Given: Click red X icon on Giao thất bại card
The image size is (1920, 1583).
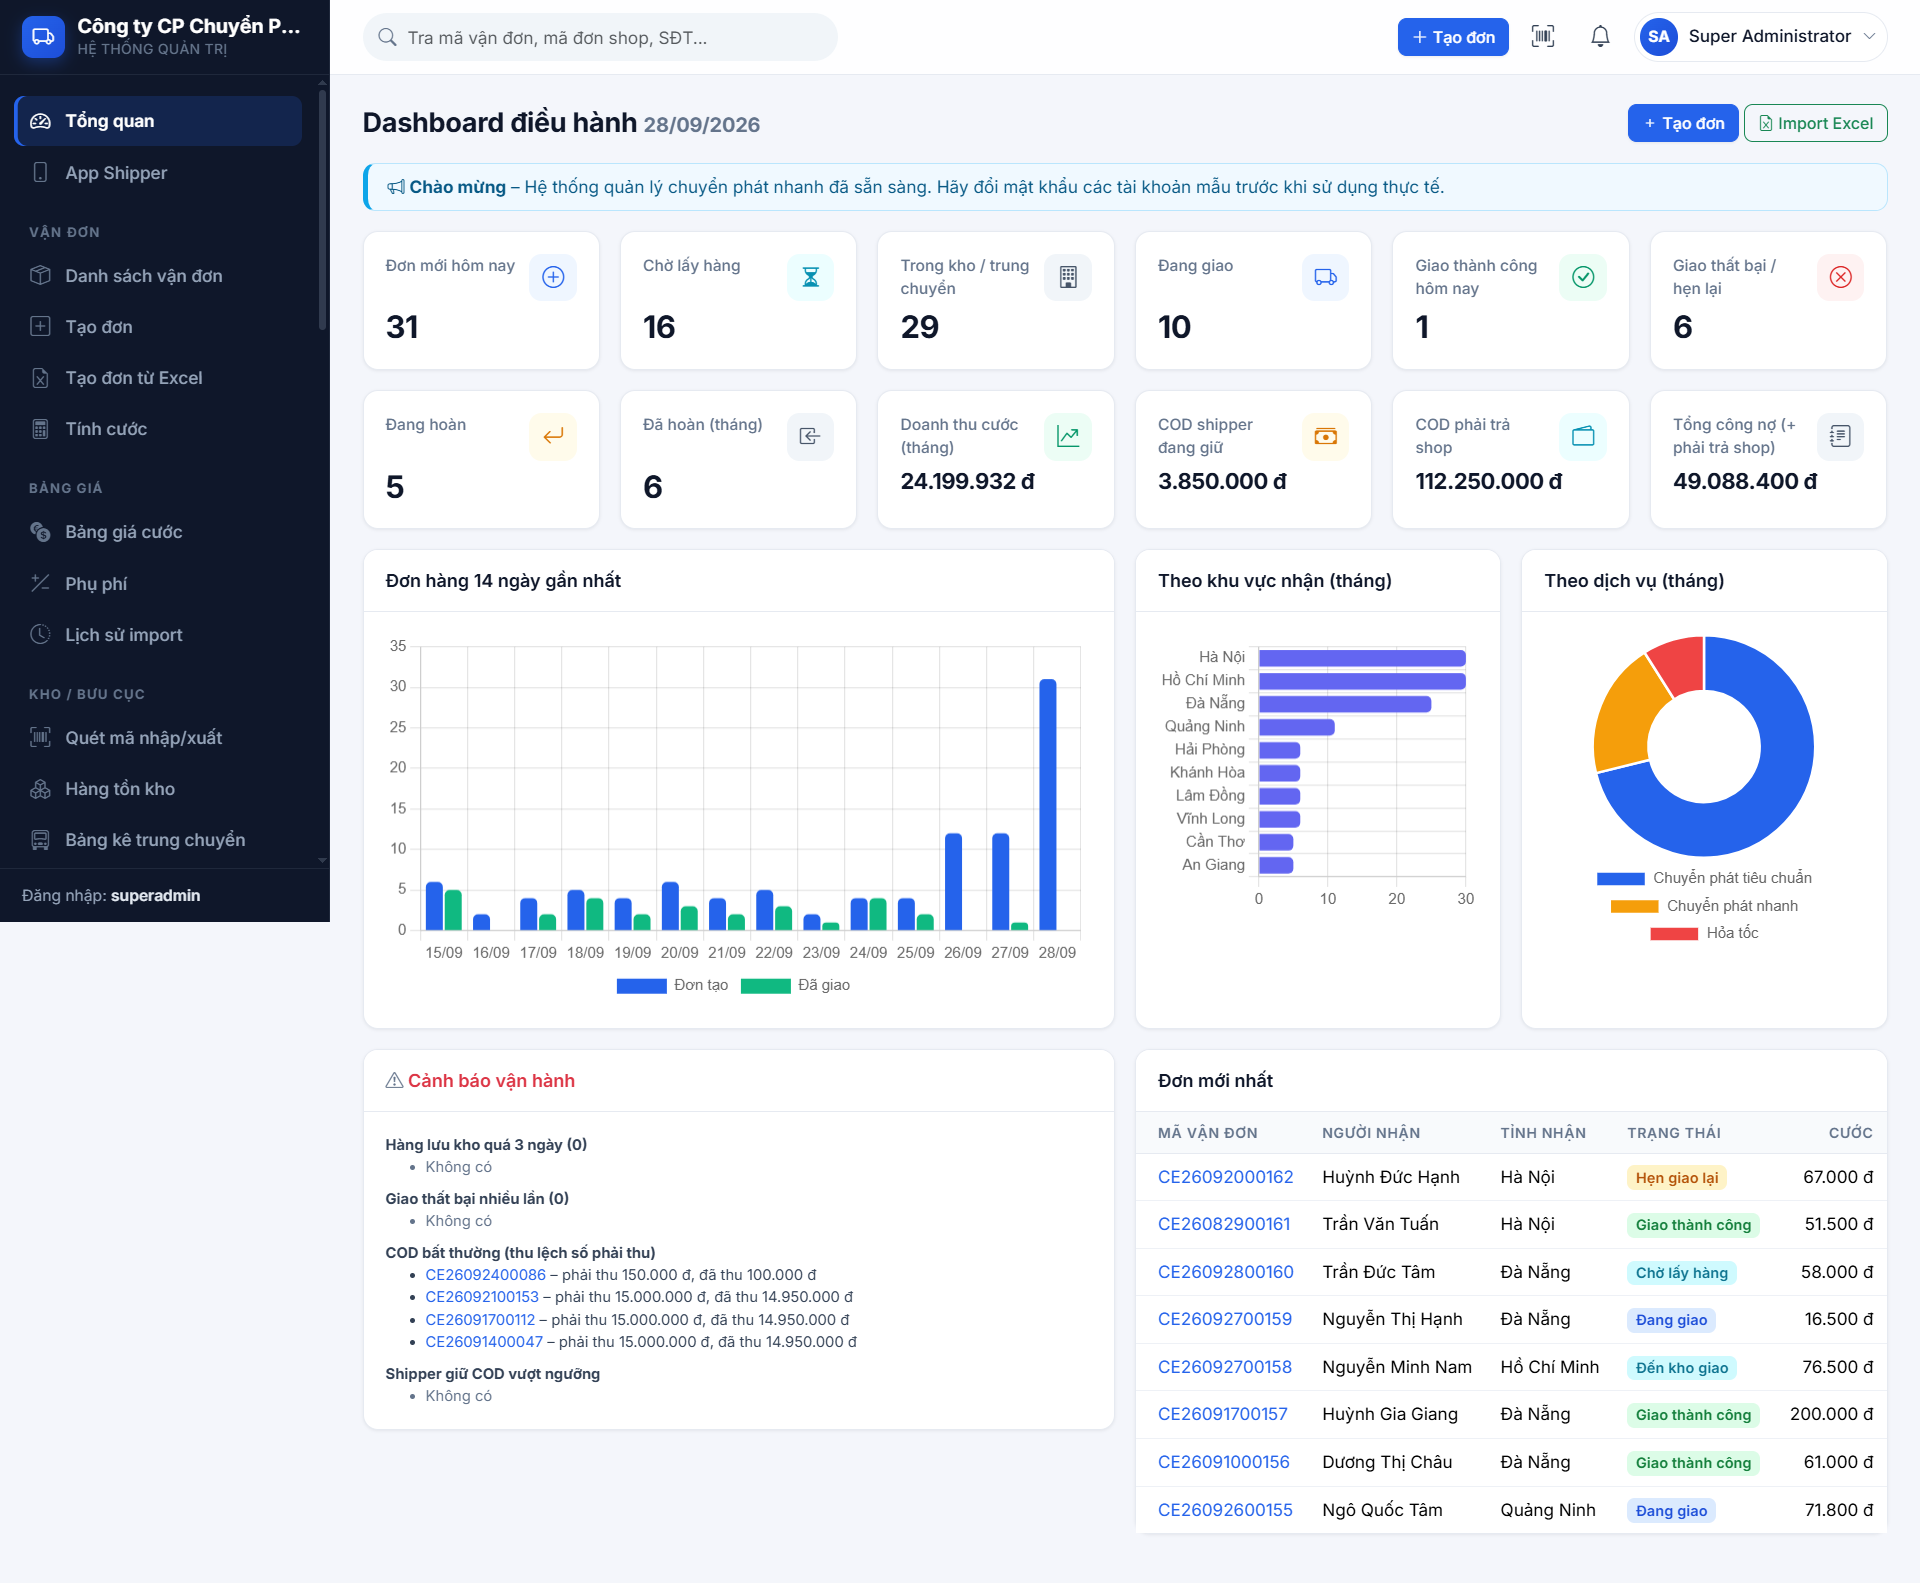Looking at the screenshot, I should click(x=1841, y=277).
